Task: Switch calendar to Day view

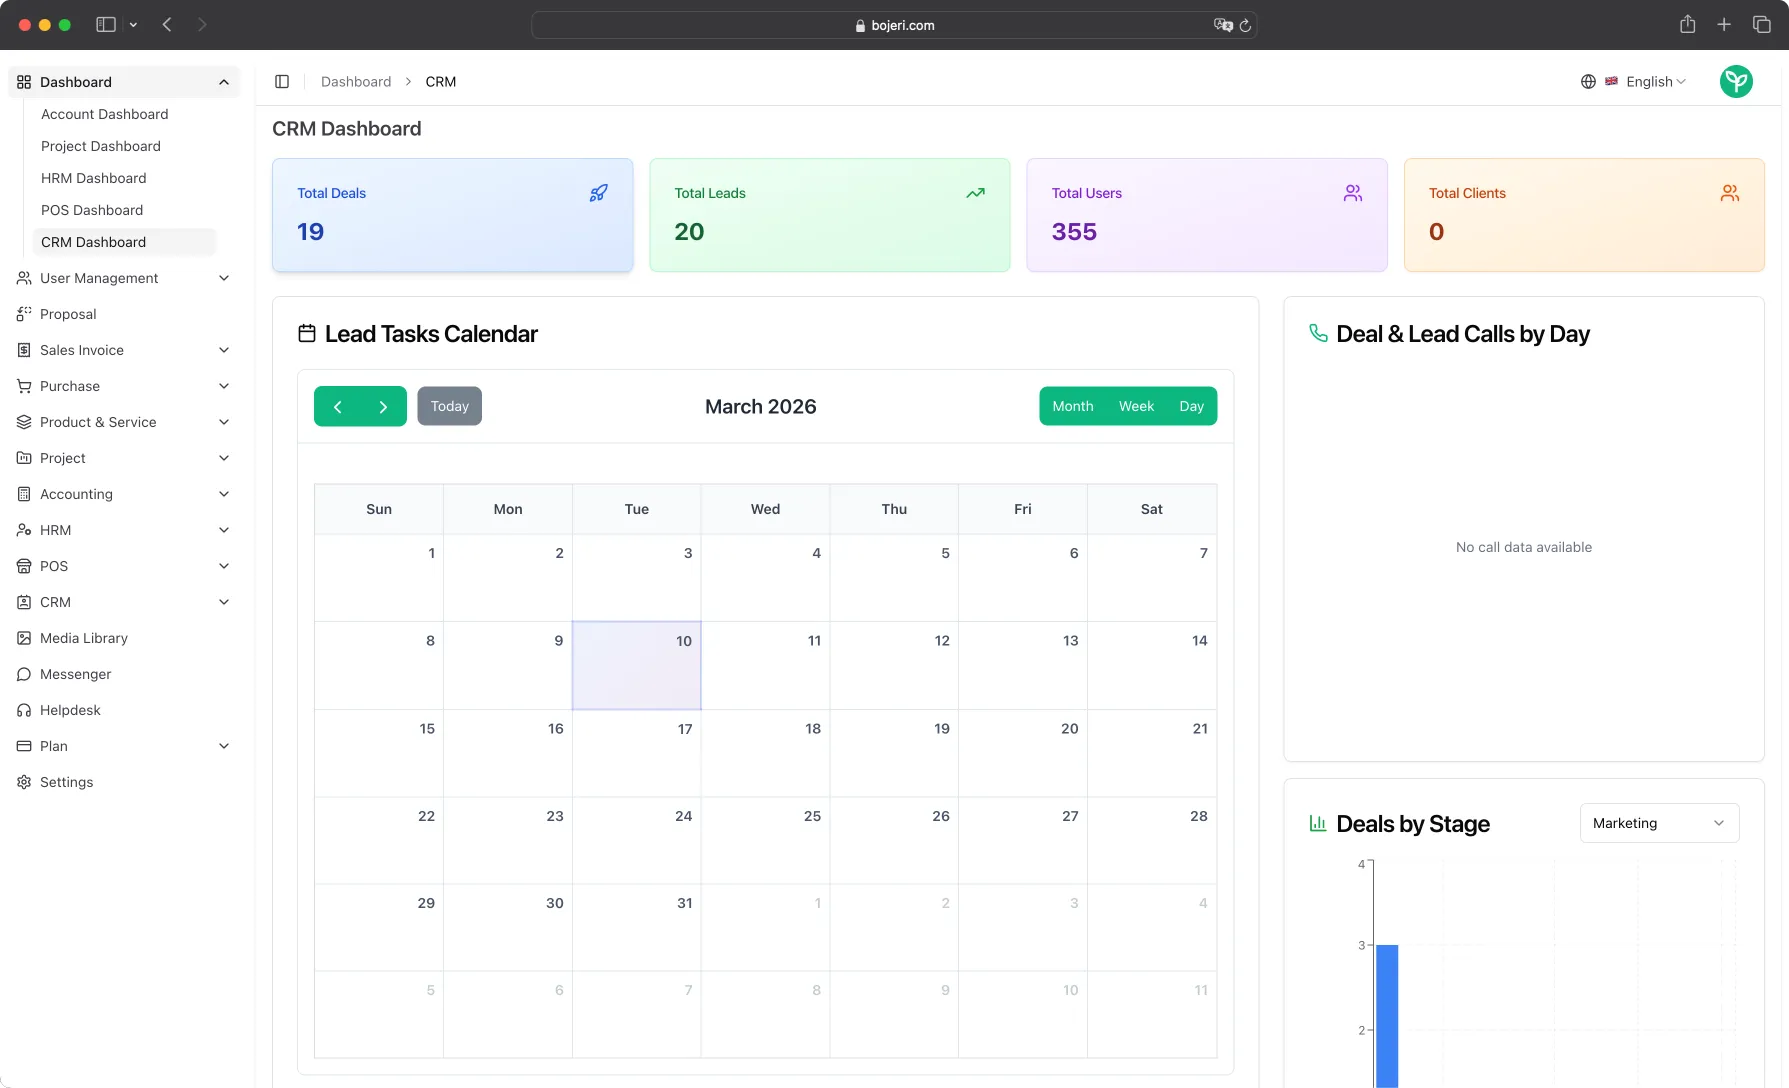Action: 1191,406
